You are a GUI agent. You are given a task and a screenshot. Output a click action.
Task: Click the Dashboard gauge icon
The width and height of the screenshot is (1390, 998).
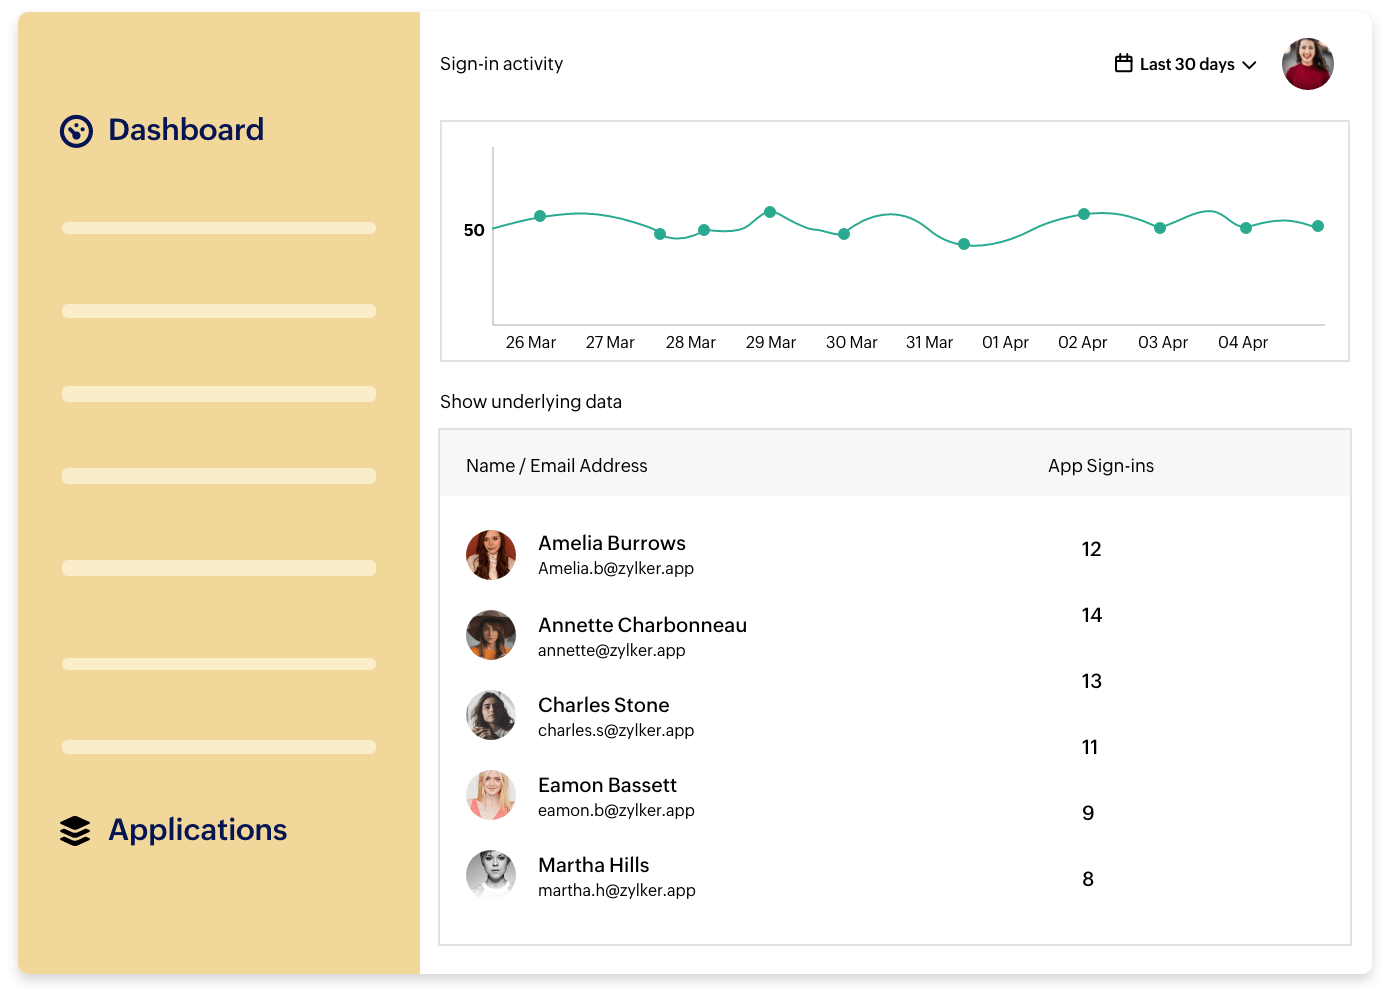point(76,131)
